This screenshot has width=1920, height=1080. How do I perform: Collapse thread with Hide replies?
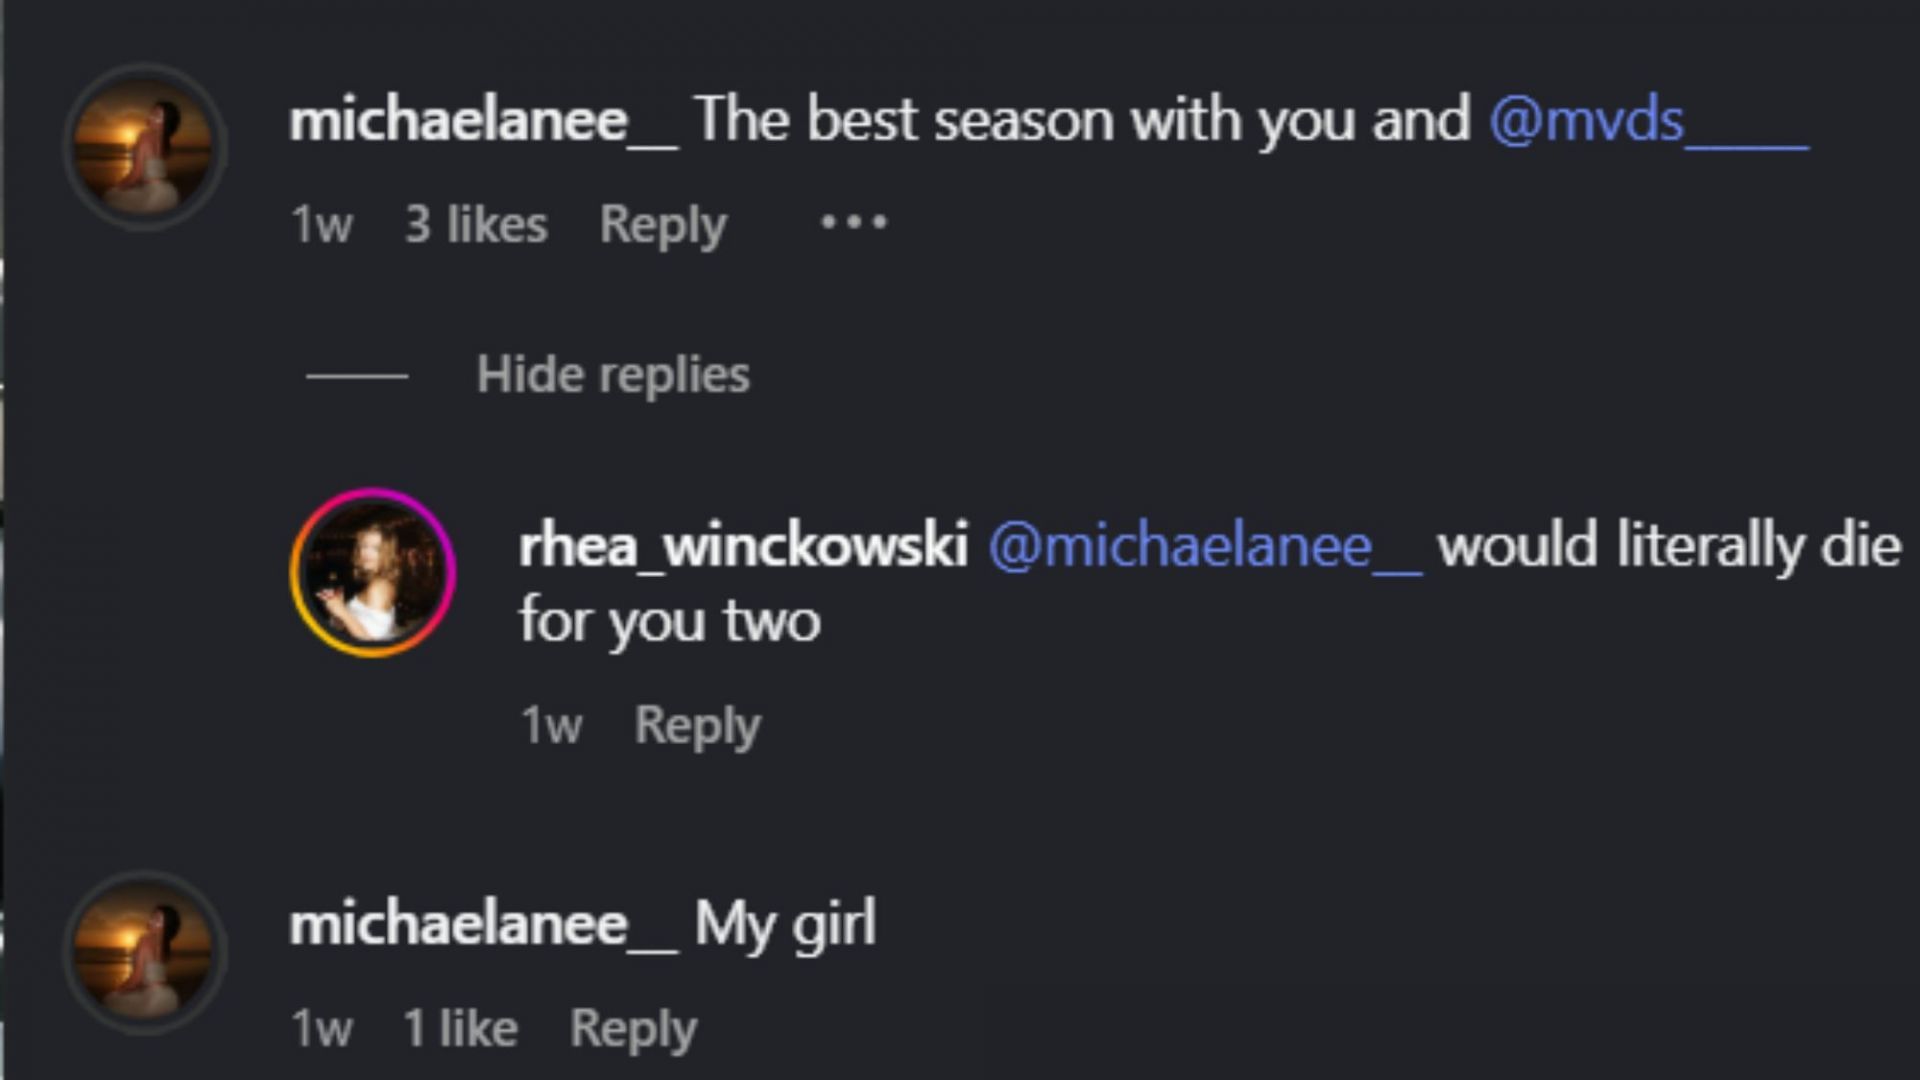tap(613, 375)
